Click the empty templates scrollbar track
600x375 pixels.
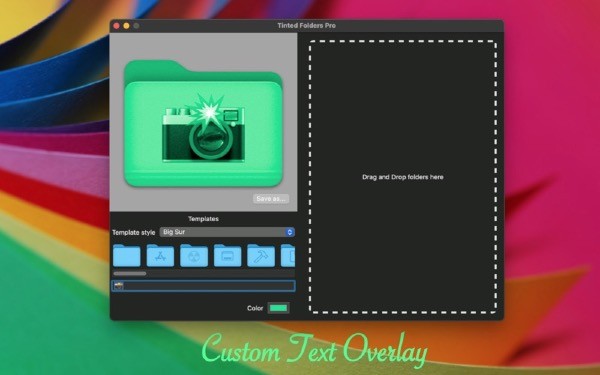220,274
